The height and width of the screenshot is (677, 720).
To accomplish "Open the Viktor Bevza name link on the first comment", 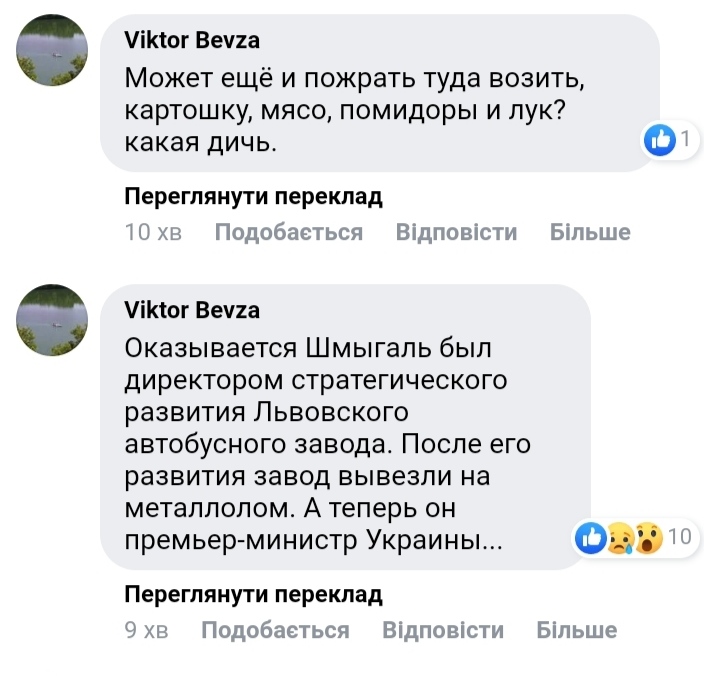I will tap(192, 40).
